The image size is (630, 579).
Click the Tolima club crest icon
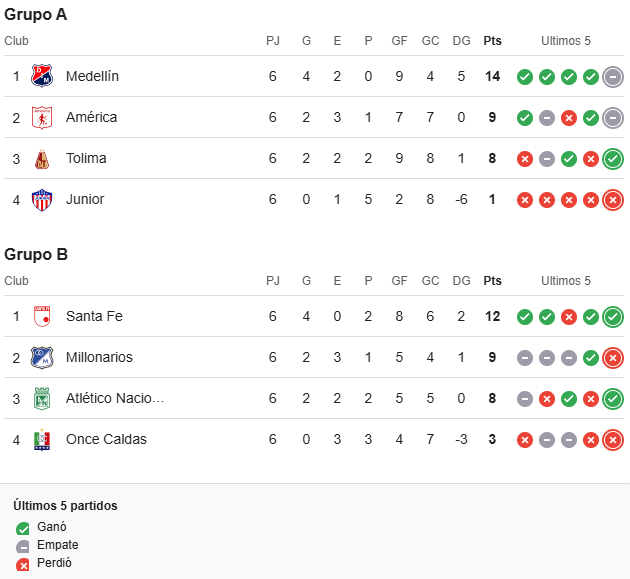tap(41, 158)
